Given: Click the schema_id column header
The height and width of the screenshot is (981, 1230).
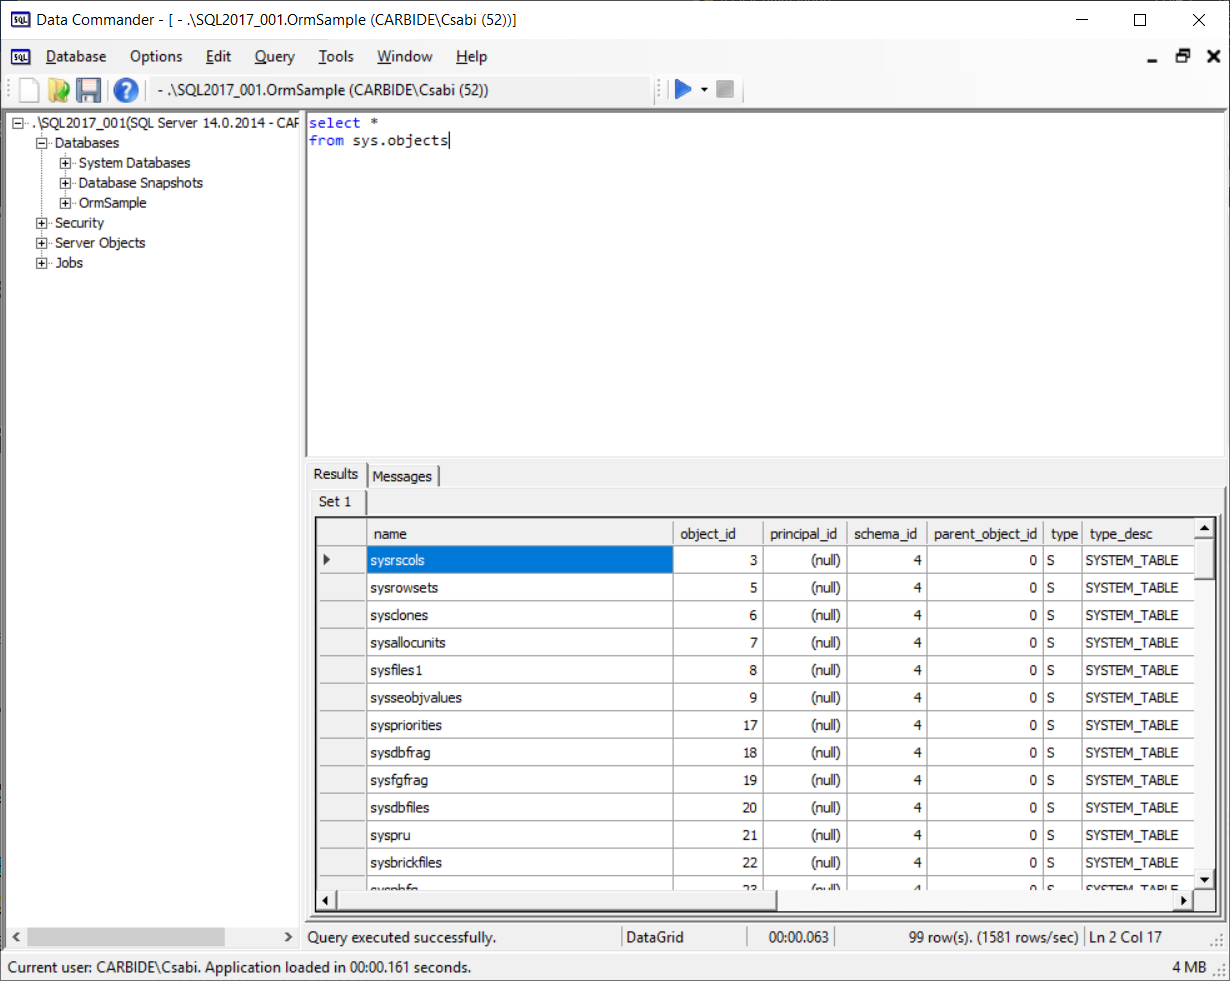Looking at the screenshot, I should [x=887, y=534].
